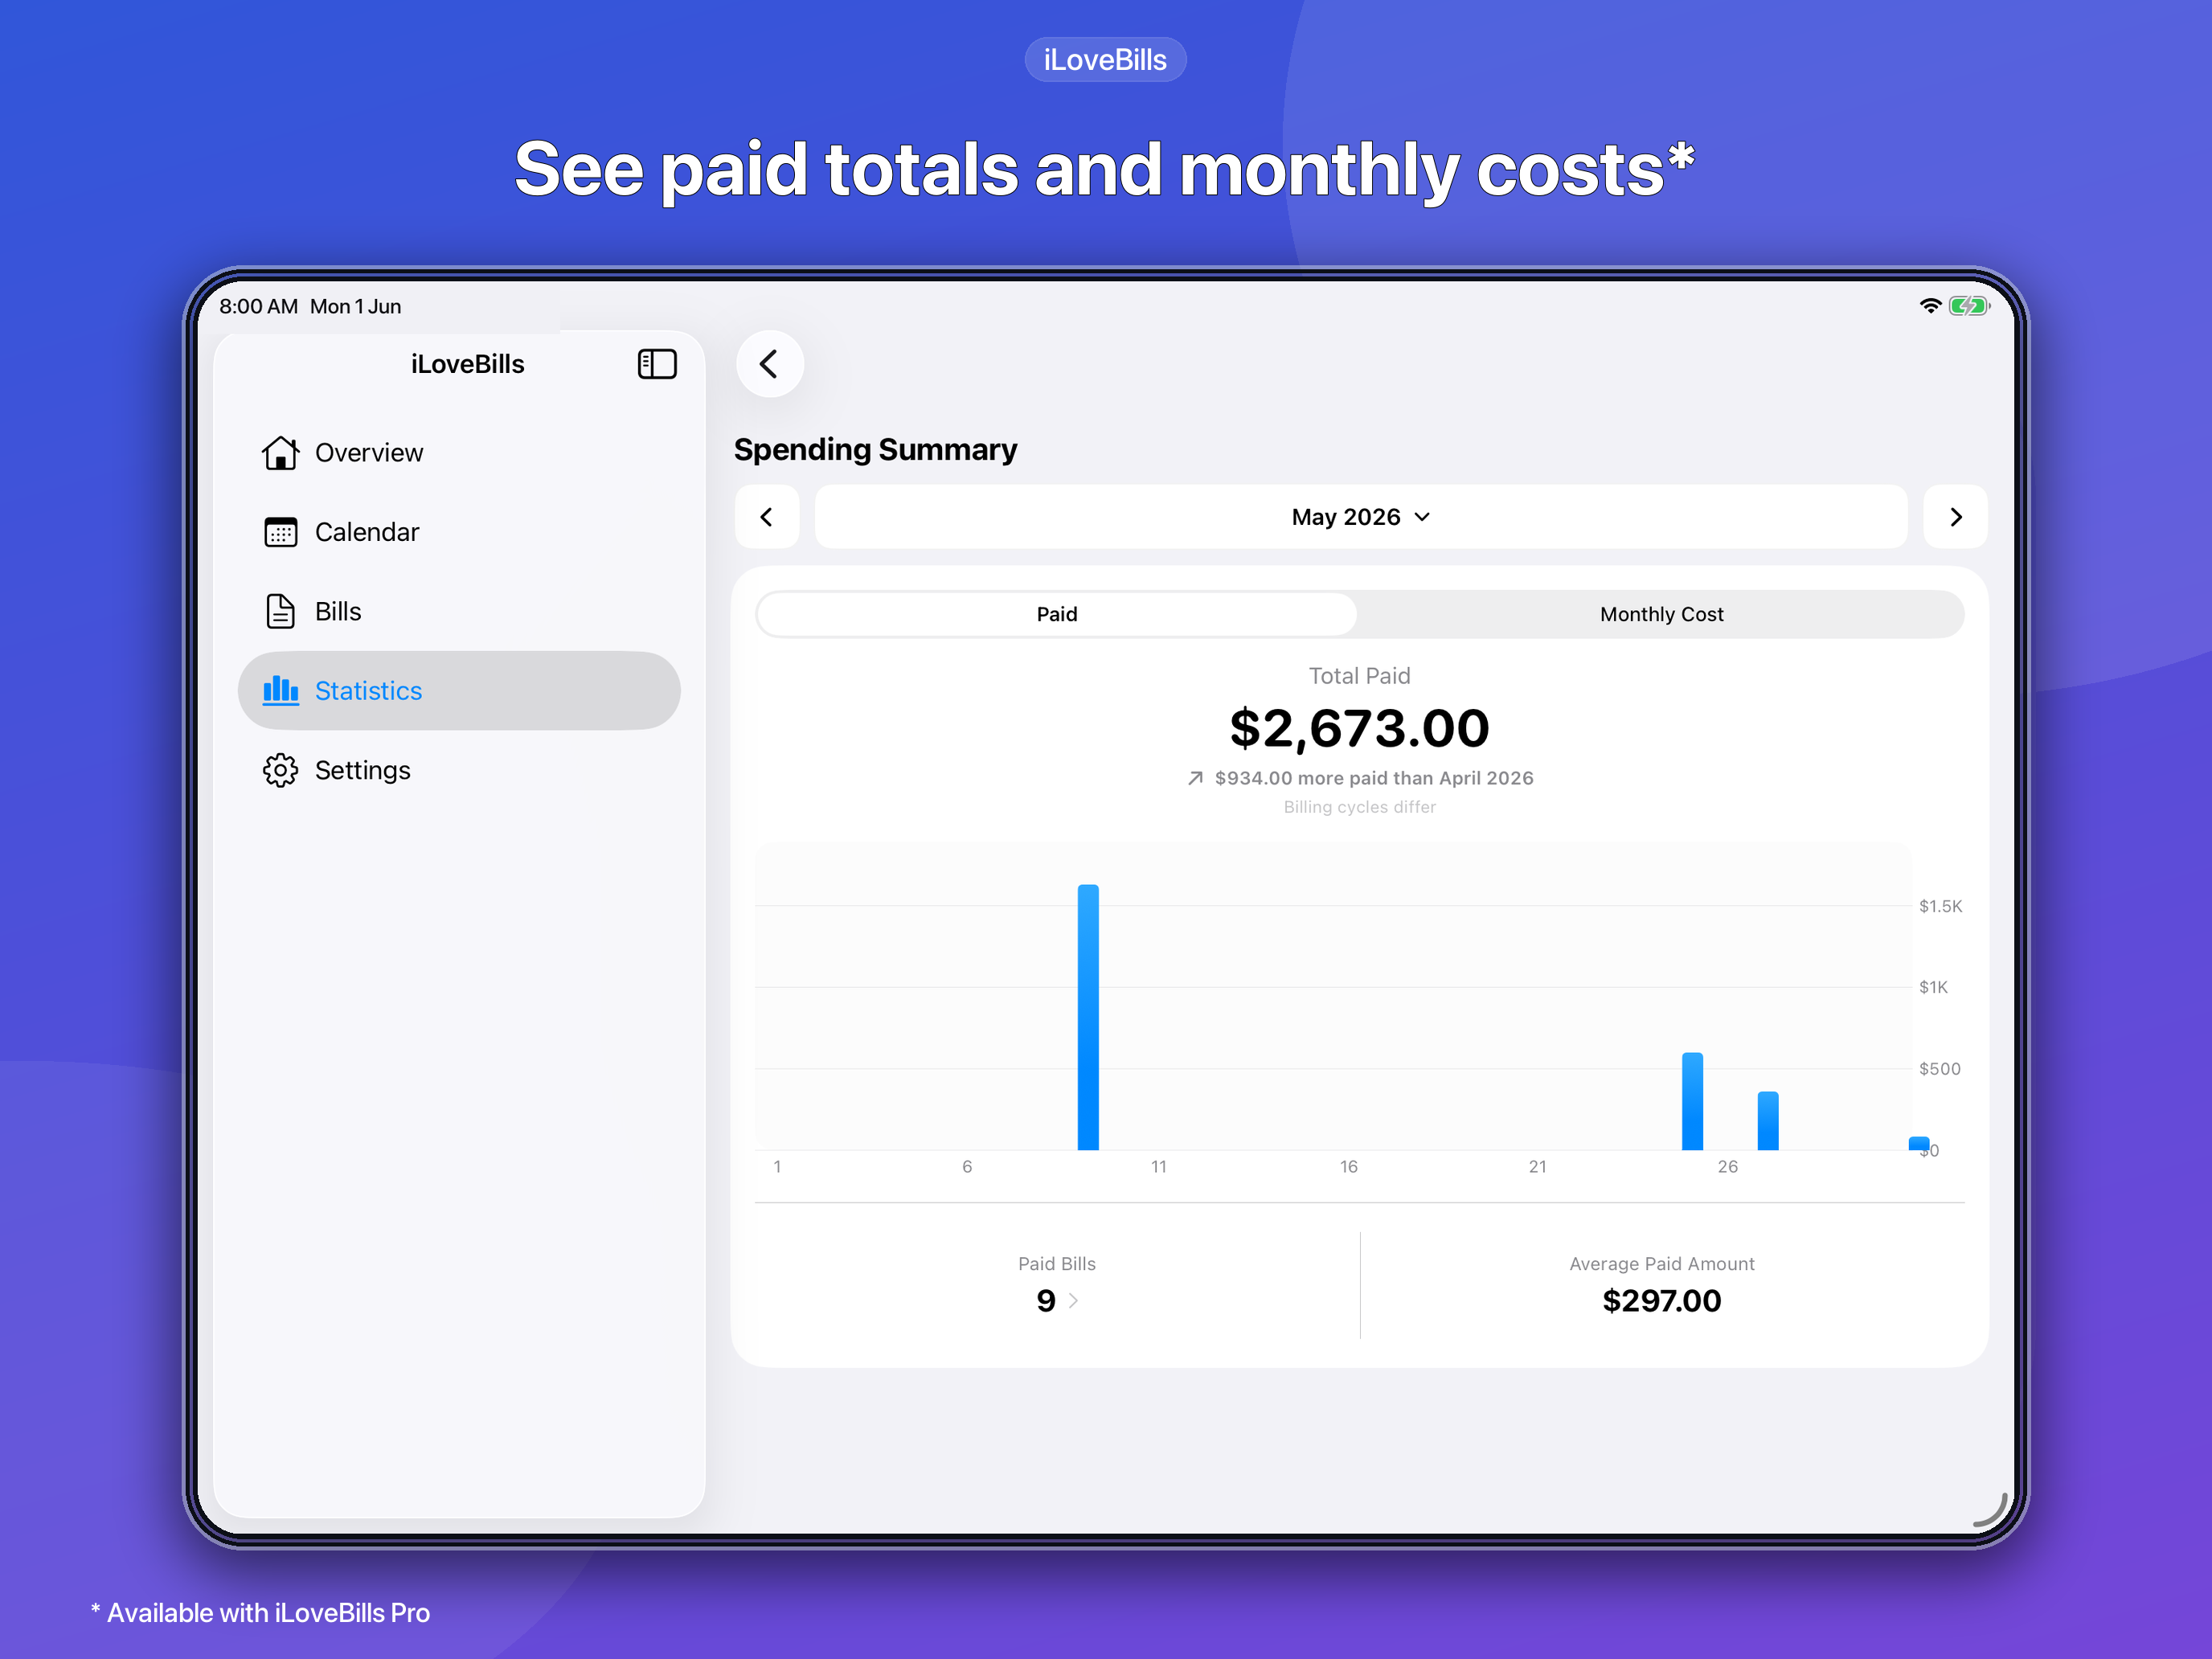Click the $1K axis label
Image resolution: width=2212 pixels, height=1659 pixels.
pyautogui.click(x=1933, y=987)
